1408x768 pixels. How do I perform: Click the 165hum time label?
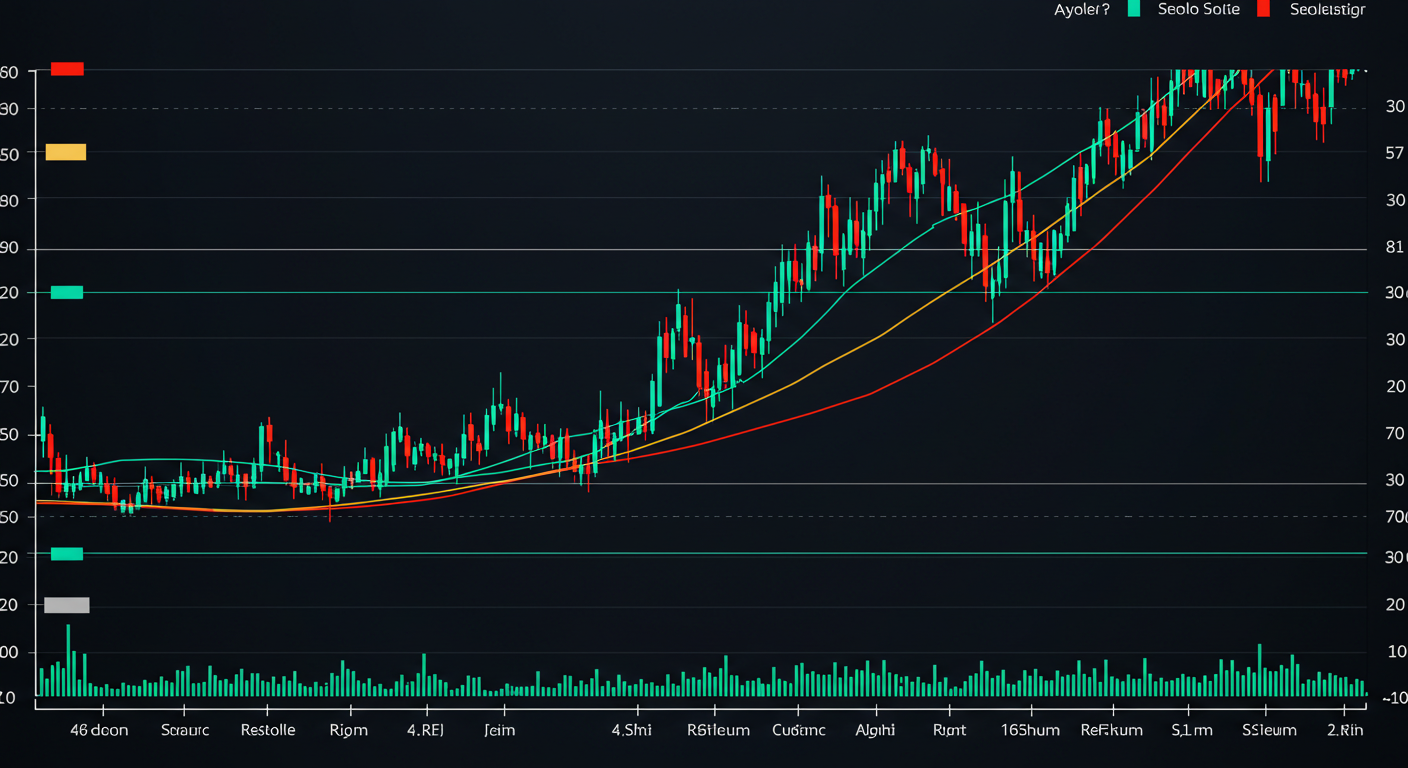pos(1032,730)
